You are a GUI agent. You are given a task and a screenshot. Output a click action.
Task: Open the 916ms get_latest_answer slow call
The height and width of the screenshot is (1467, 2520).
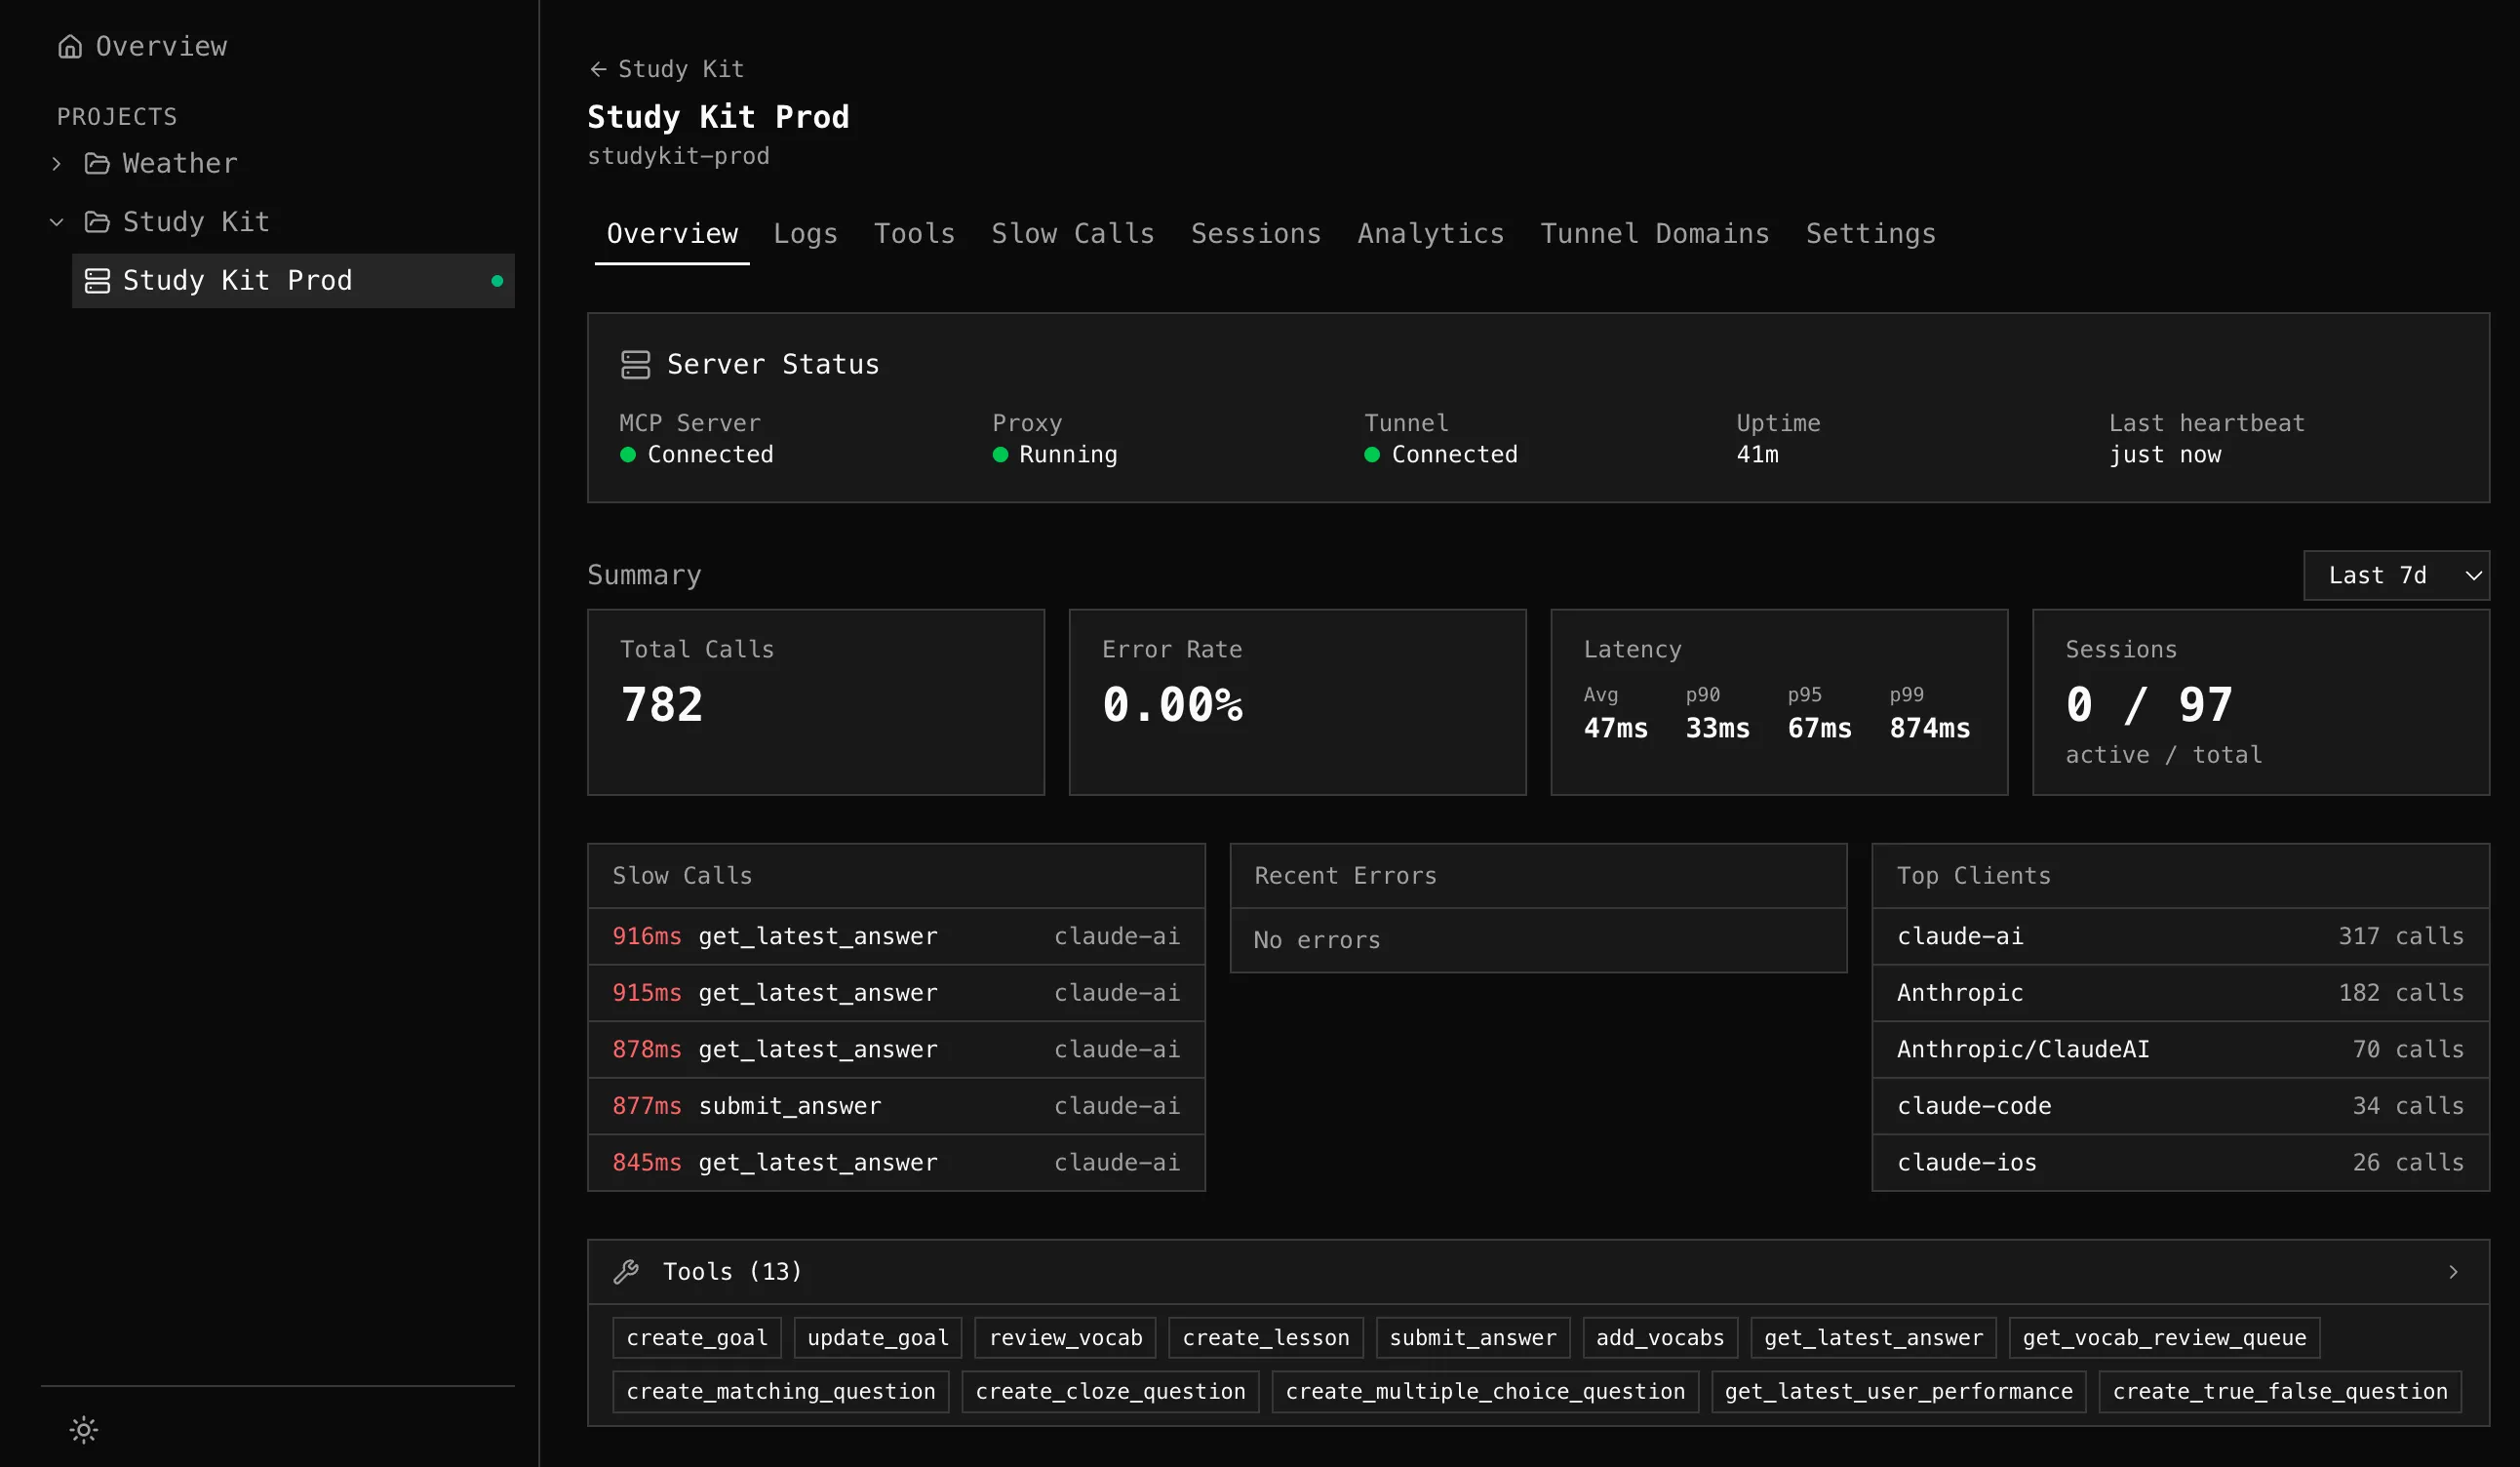[896, 936]
